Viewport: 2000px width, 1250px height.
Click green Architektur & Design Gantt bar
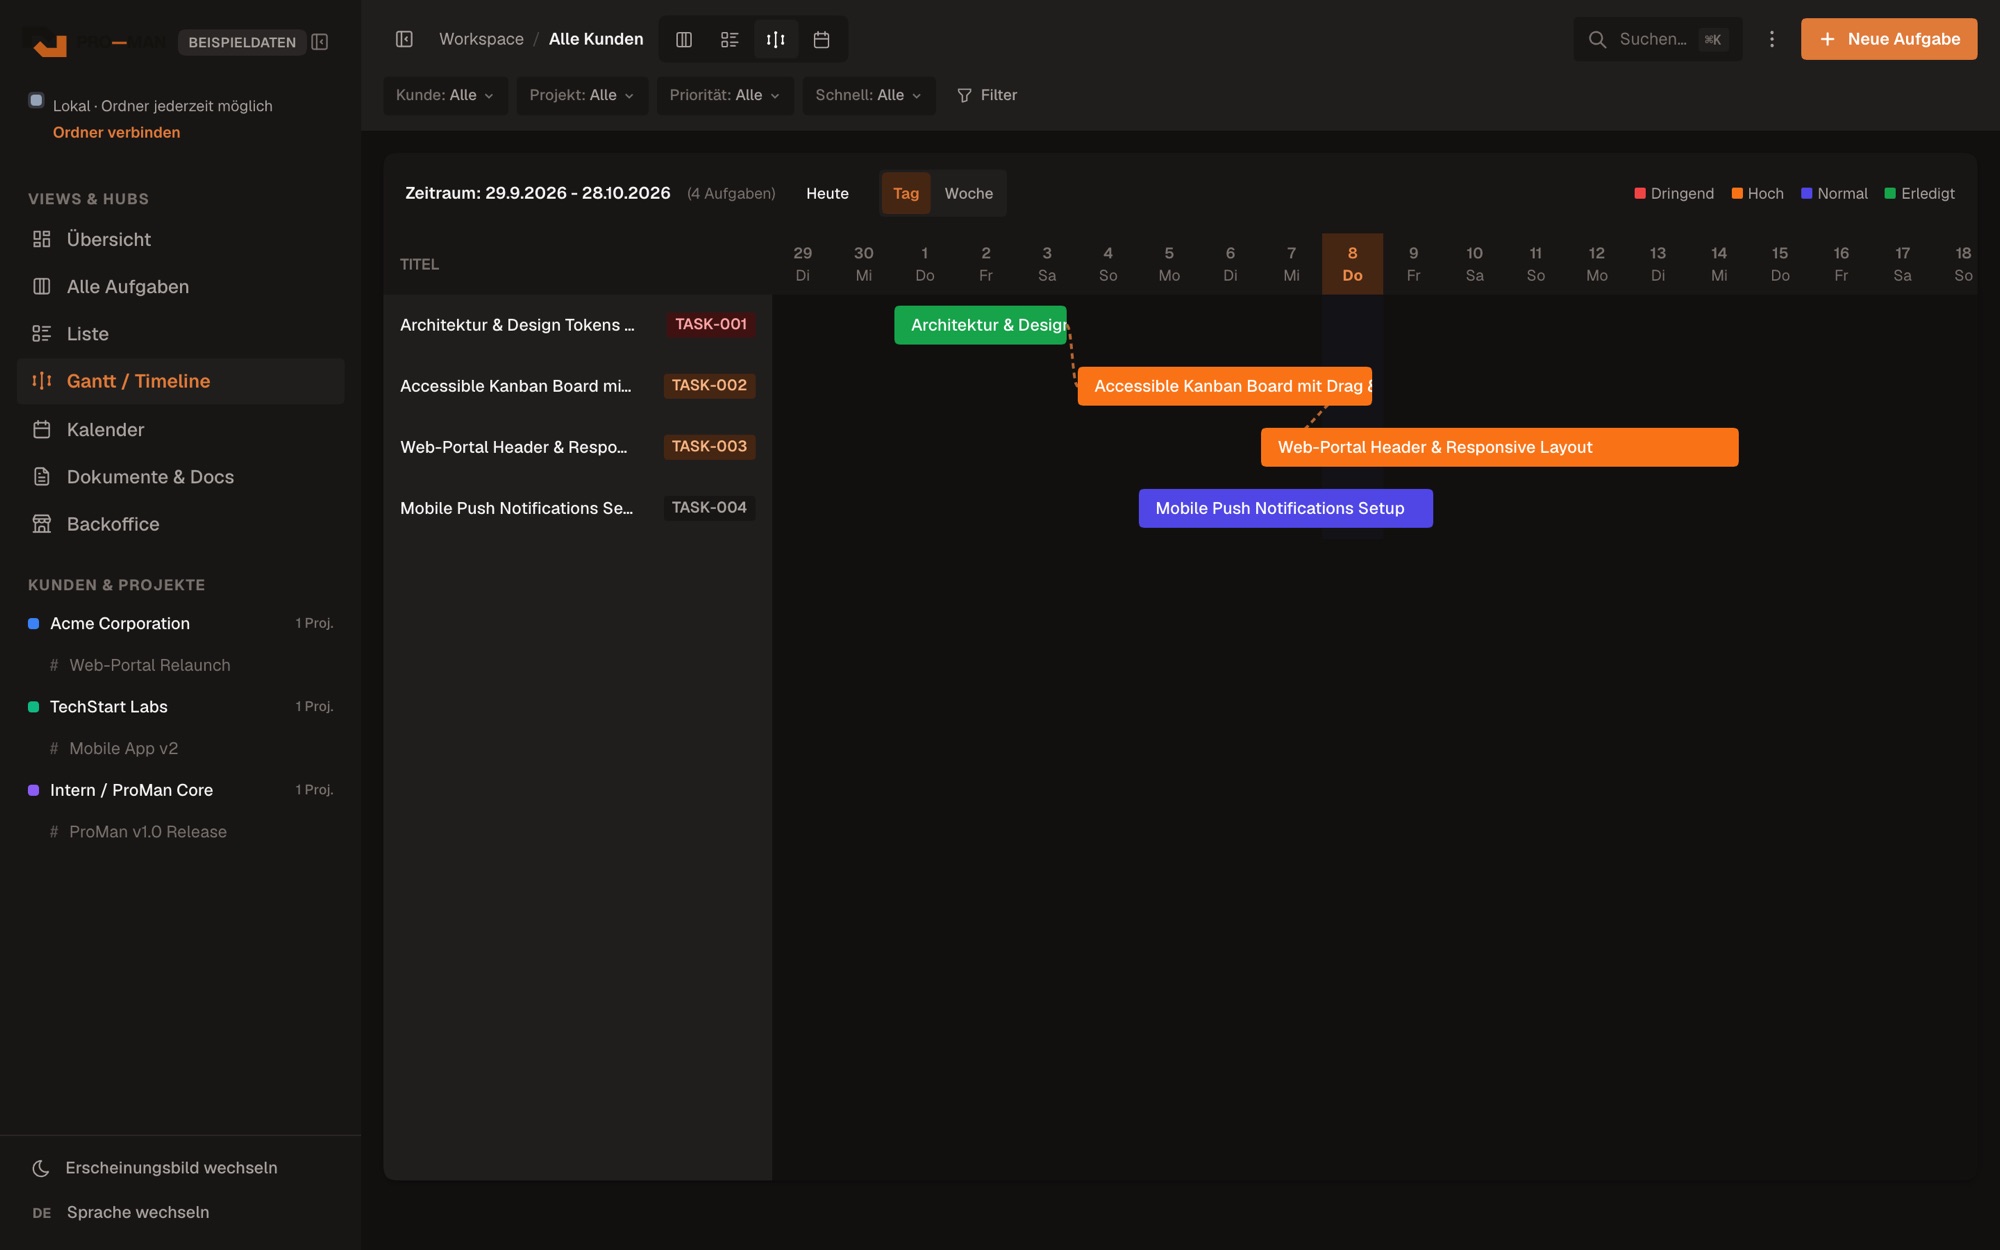(980, 325)
